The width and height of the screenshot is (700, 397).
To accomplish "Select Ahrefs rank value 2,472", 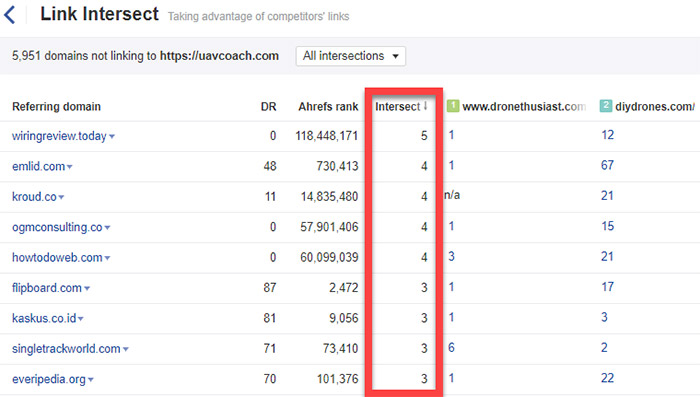I will coord(344,288).
